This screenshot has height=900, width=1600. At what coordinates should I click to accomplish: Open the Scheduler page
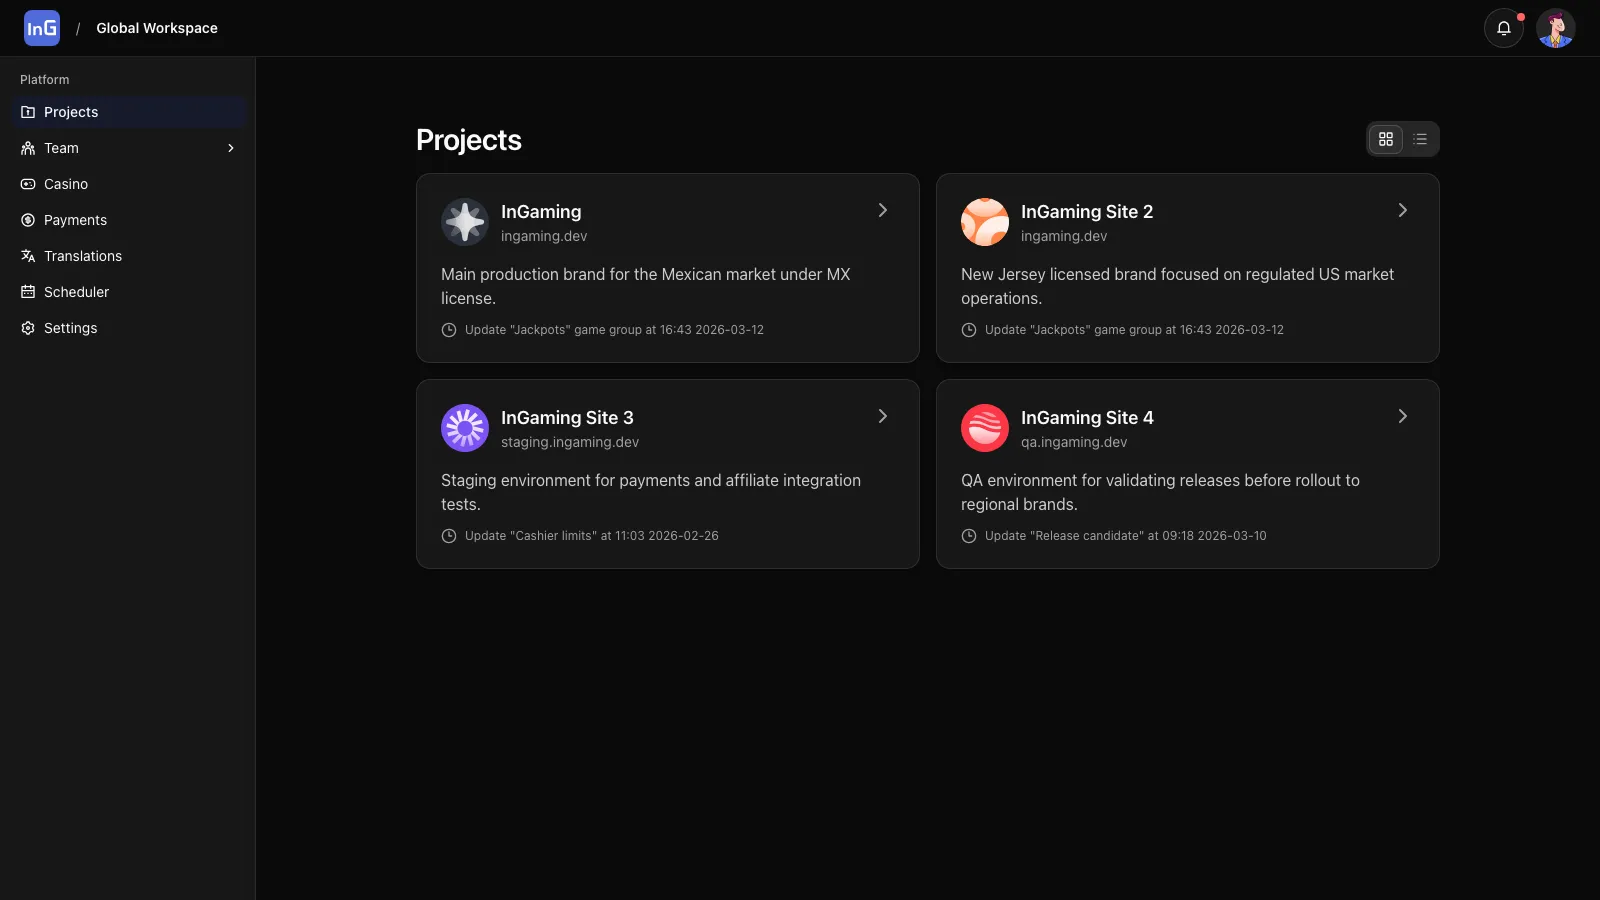(76, 292)
